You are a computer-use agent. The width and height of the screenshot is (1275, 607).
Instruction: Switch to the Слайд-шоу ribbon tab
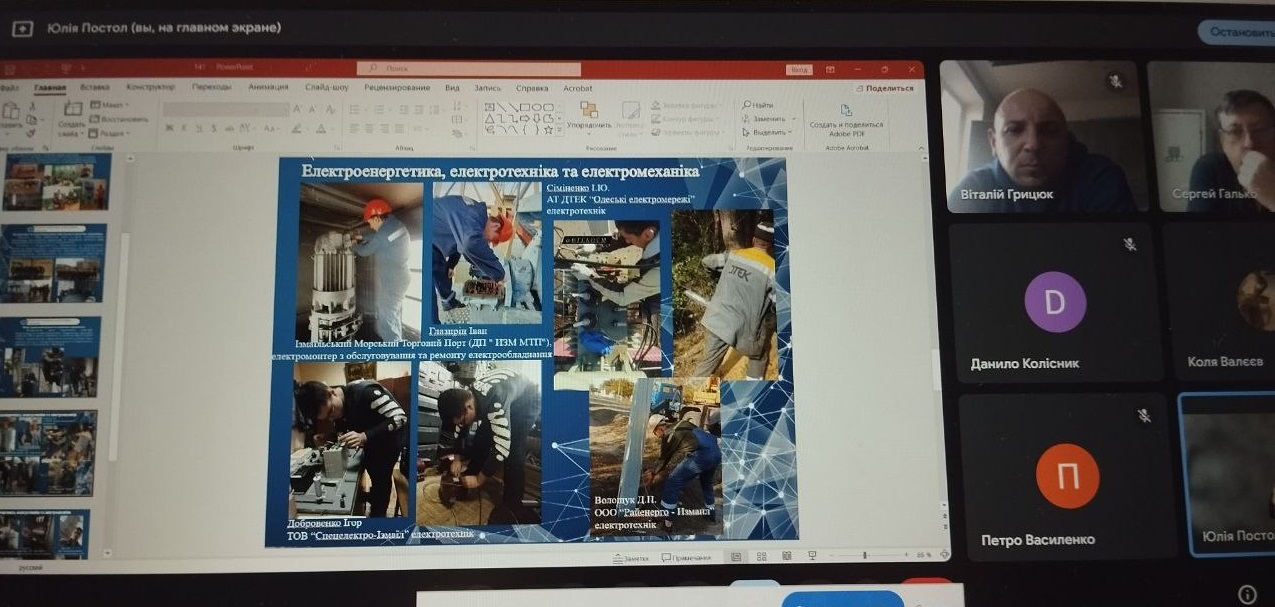[x=327, y=88]
